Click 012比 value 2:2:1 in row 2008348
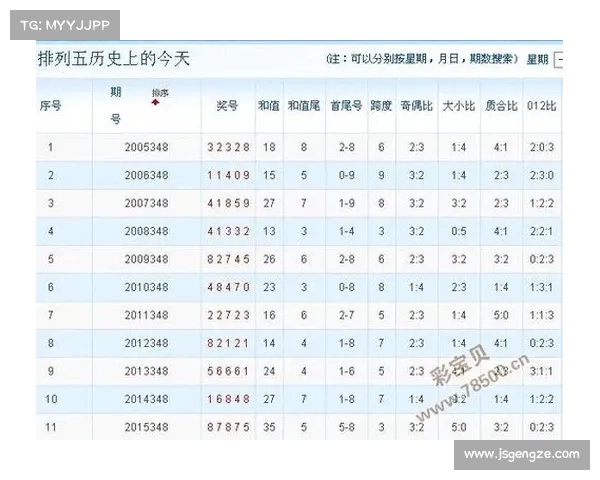Viewport: 600px width, 480px height. (x=541, y=231)
